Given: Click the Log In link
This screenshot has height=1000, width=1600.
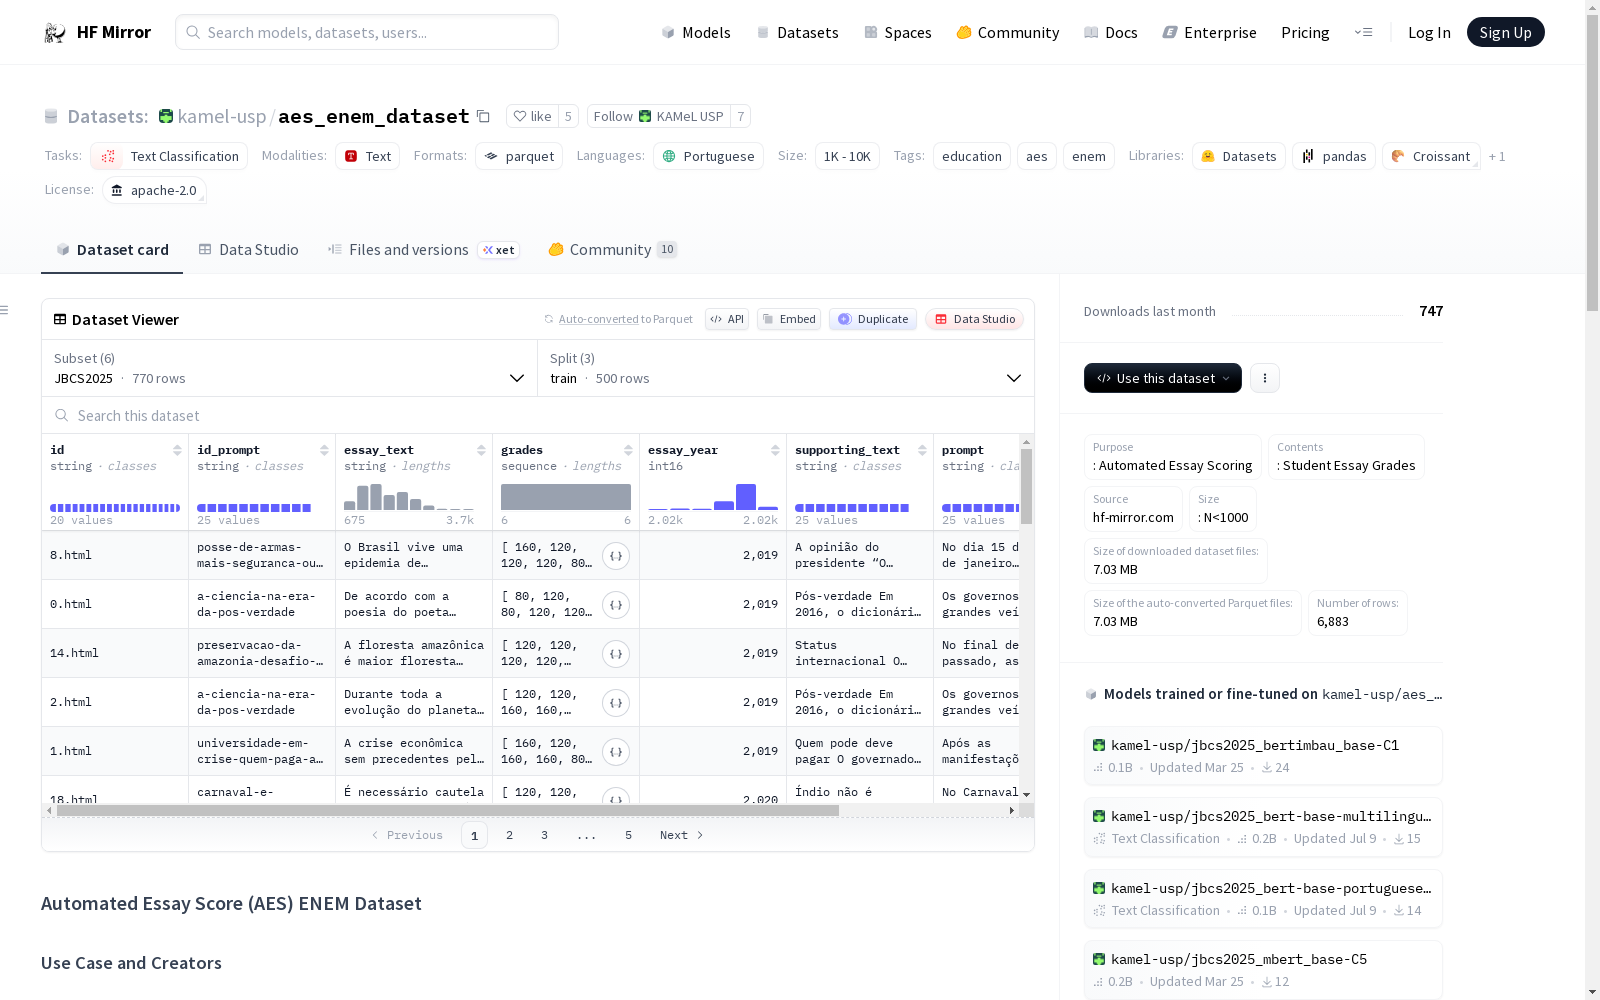Looking at the screenshot, I should click(1429, 32).
